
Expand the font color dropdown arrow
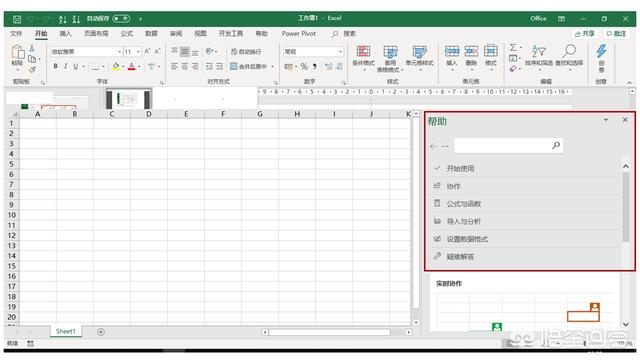(x=140, y=67)
